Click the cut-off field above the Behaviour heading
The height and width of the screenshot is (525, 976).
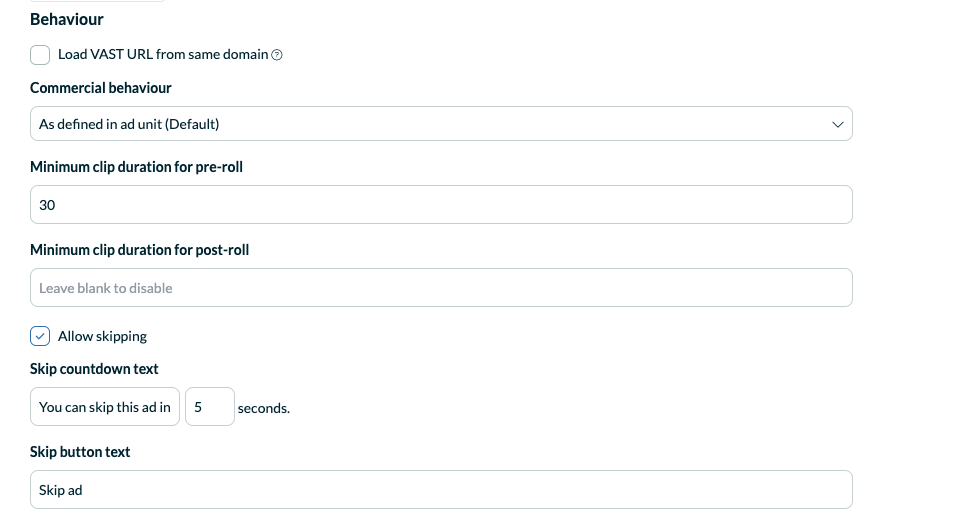pyautogui.click(x=97, y=1)
